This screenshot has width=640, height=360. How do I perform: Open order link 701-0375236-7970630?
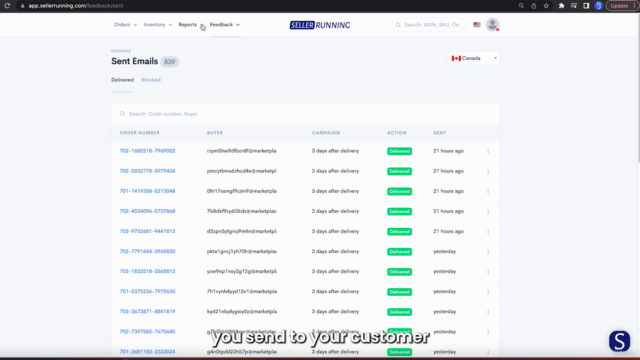click(x=147, y=291)
